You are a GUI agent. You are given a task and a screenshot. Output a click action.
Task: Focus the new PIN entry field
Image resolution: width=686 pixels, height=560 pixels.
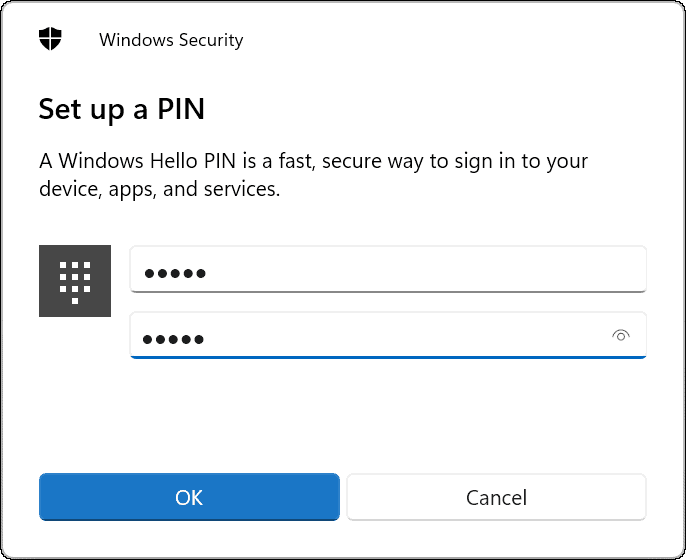pos(388,270)
